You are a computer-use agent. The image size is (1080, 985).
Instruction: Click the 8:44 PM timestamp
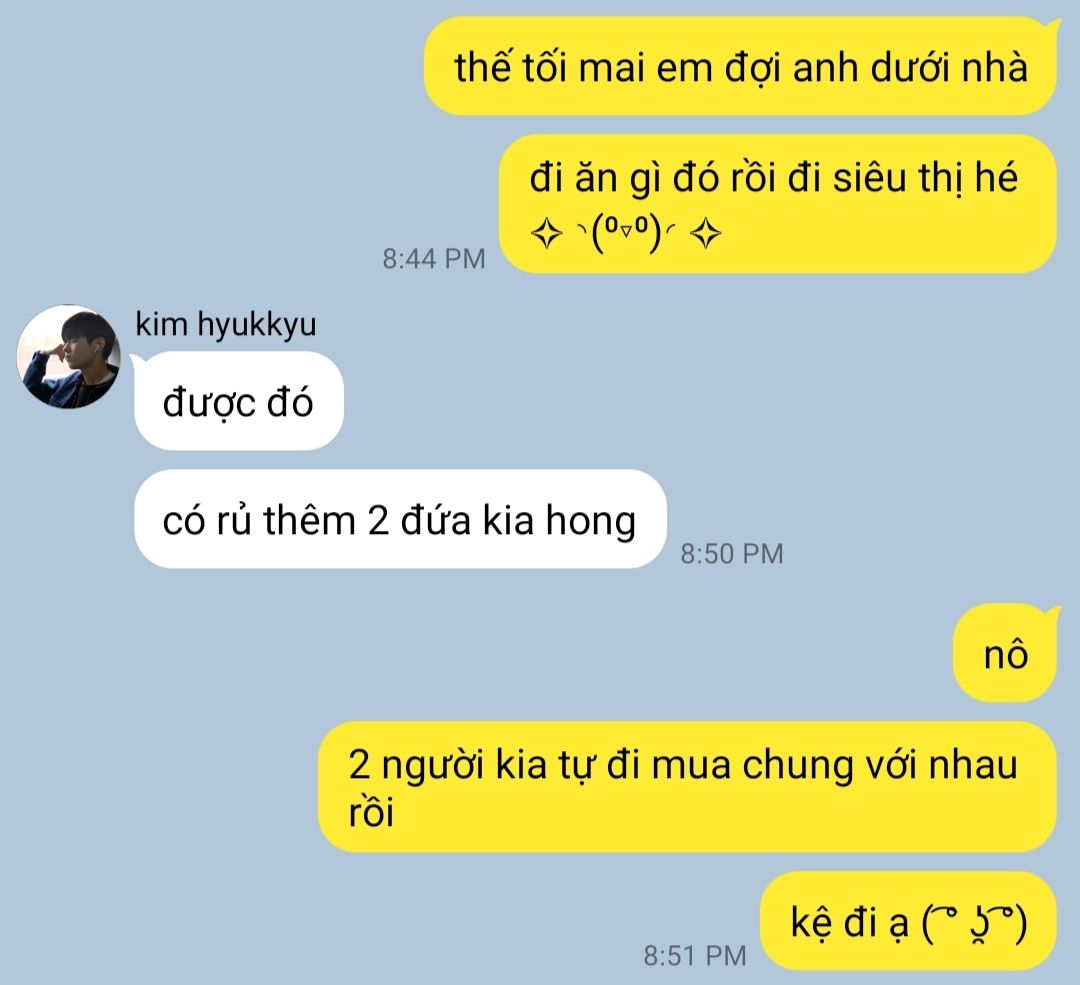point(434,259)
